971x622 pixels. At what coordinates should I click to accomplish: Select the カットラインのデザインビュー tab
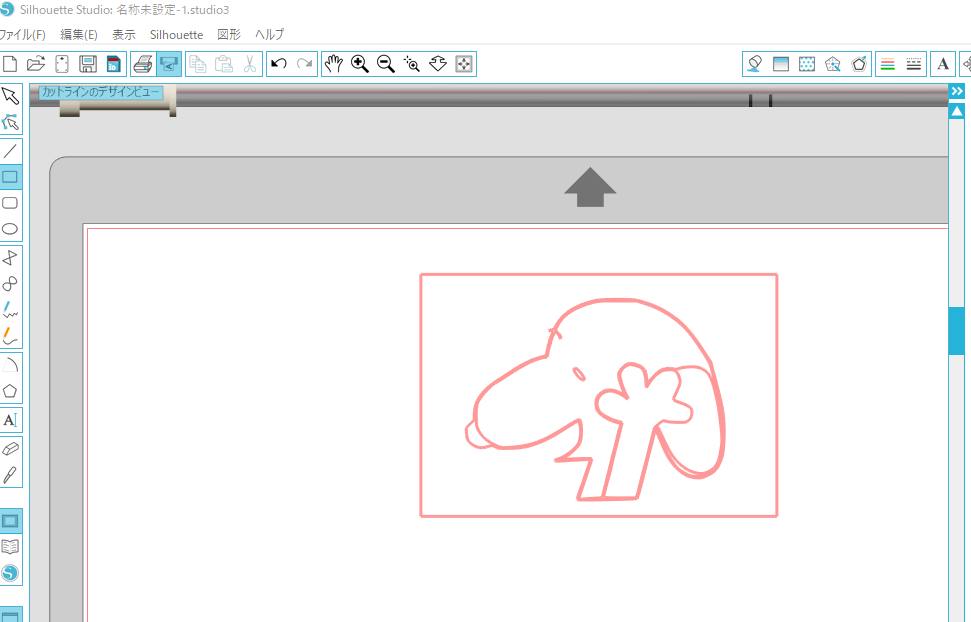pyautogui.click(x=100, y=92)
